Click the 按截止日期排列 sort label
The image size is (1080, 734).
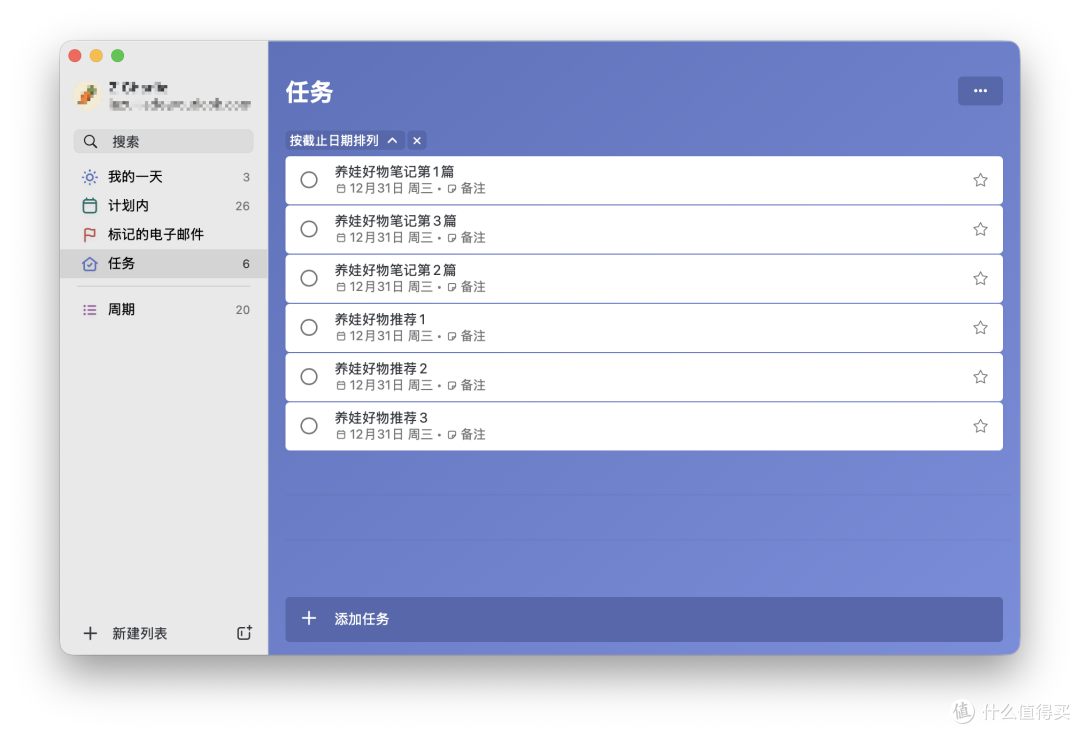tap(334, 140)
